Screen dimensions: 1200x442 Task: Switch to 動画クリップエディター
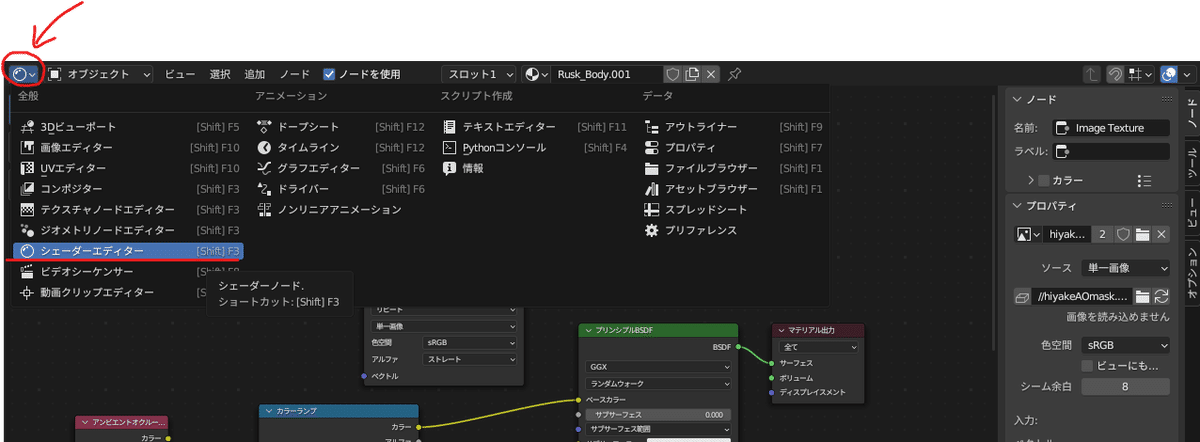coord(128,292)
